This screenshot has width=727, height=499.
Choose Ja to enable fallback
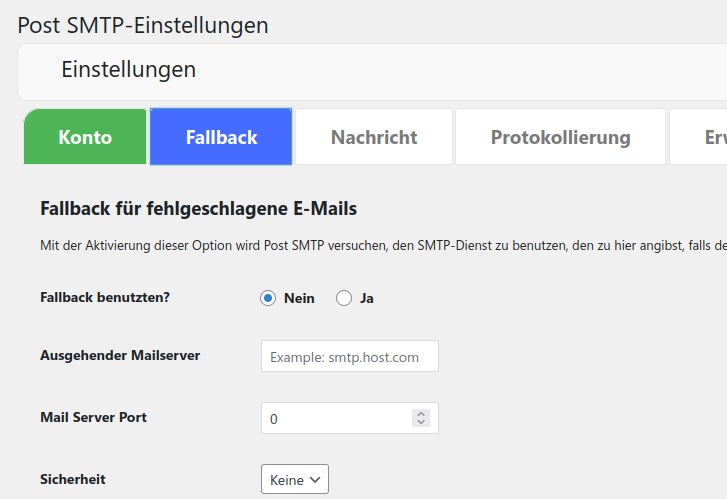click(344, 298)
